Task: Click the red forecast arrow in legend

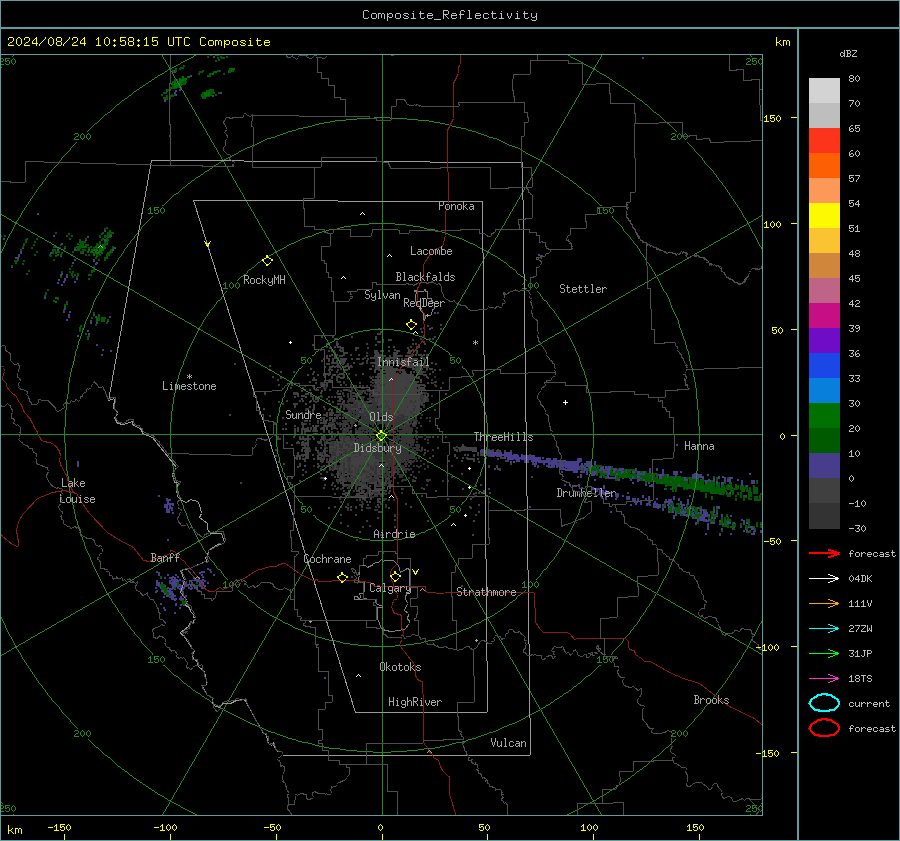Action: point(824,553)
